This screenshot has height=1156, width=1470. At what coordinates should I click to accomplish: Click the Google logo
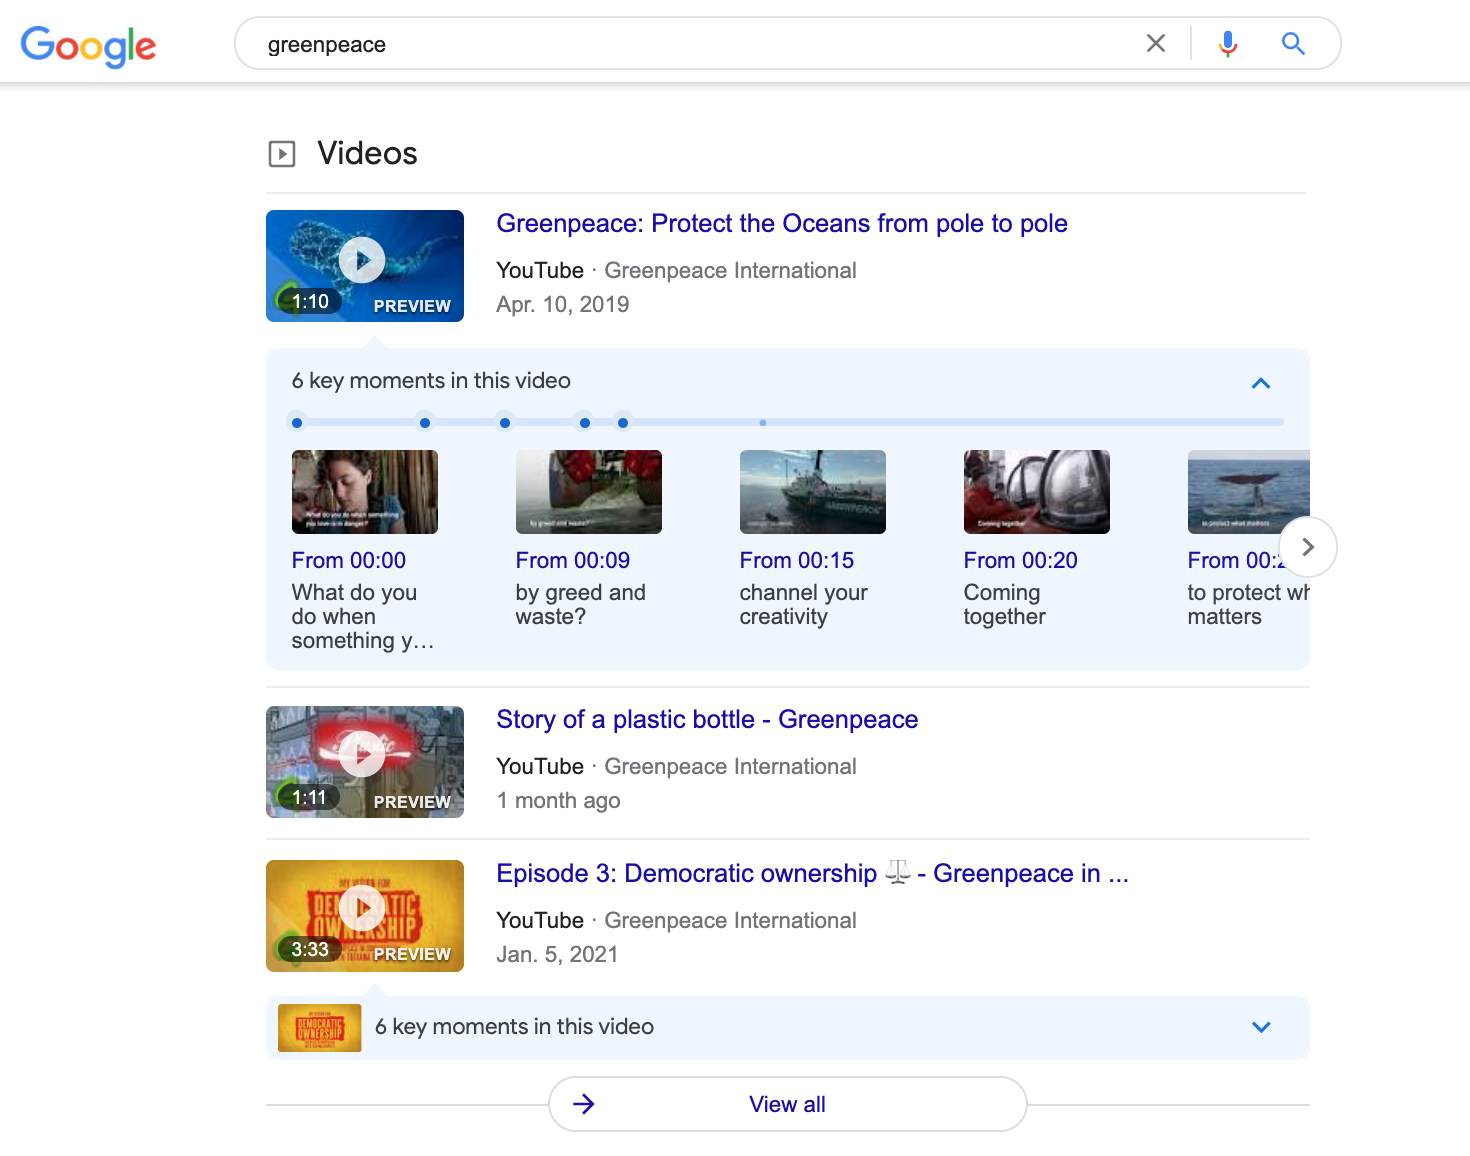coord(88,44)
